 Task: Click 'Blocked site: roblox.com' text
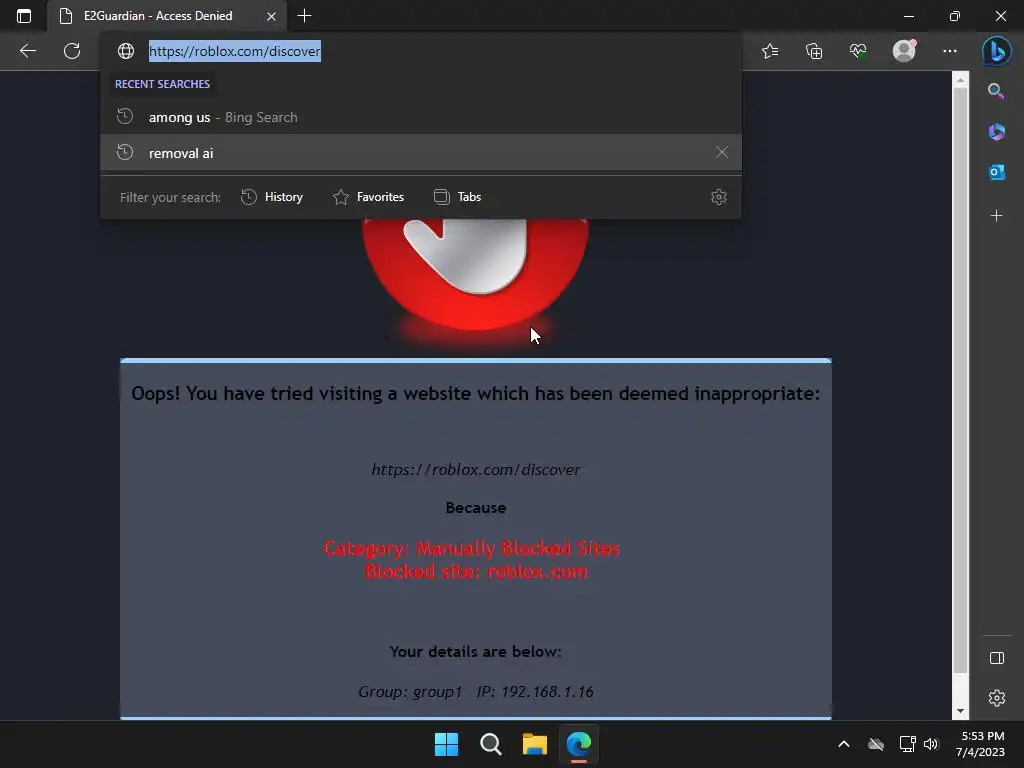476,572
